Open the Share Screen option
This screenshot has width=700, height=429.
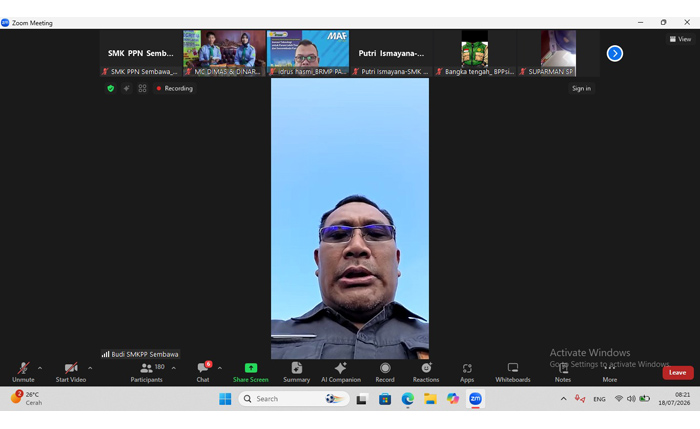[250, 372]
